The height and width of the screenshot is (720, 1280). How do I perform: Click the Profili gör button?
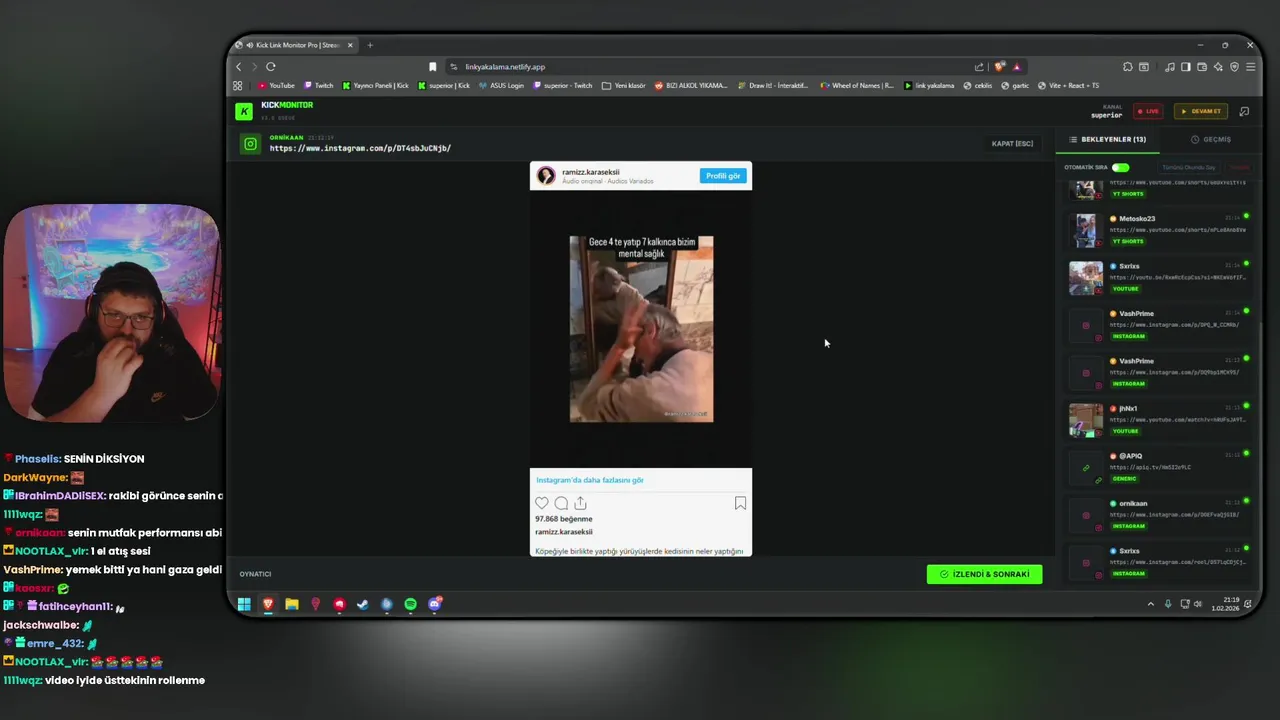click(723, 176)
